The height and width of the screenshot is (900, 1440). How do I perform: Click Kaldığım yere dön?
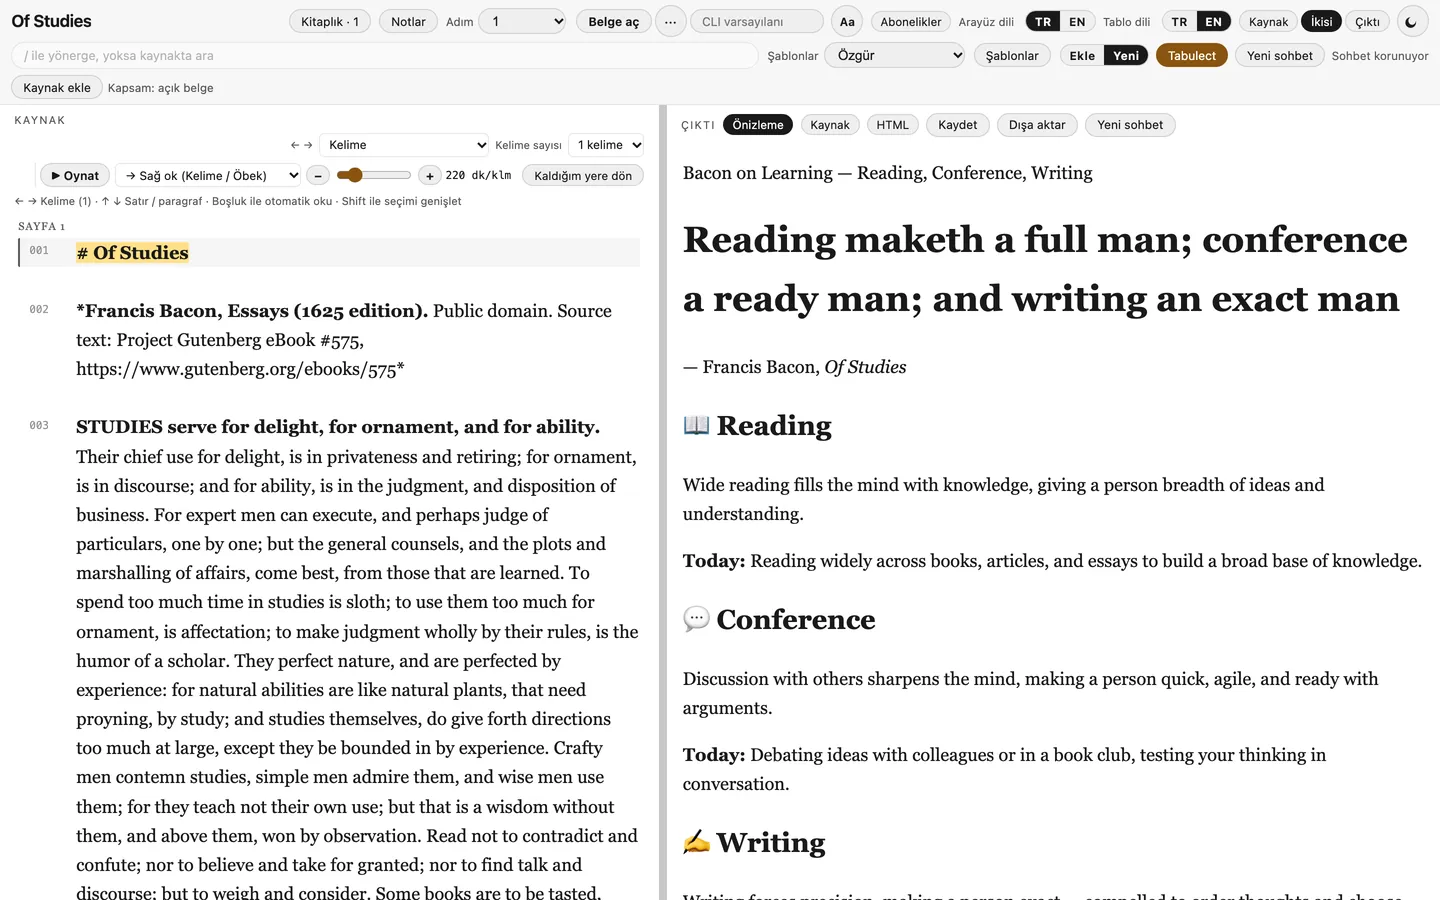pos(583,175)
